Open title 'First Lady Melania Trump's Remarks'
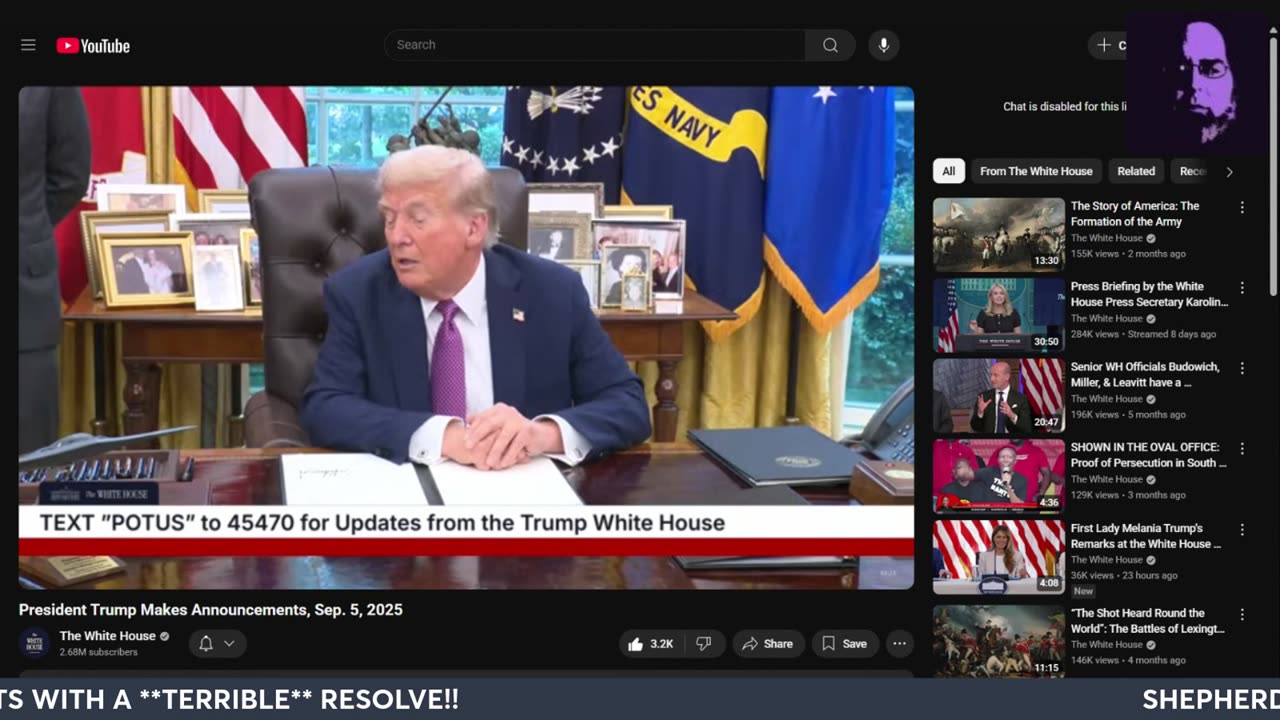The width and height of the screenshot is (1280, 720). point(1147,536)
